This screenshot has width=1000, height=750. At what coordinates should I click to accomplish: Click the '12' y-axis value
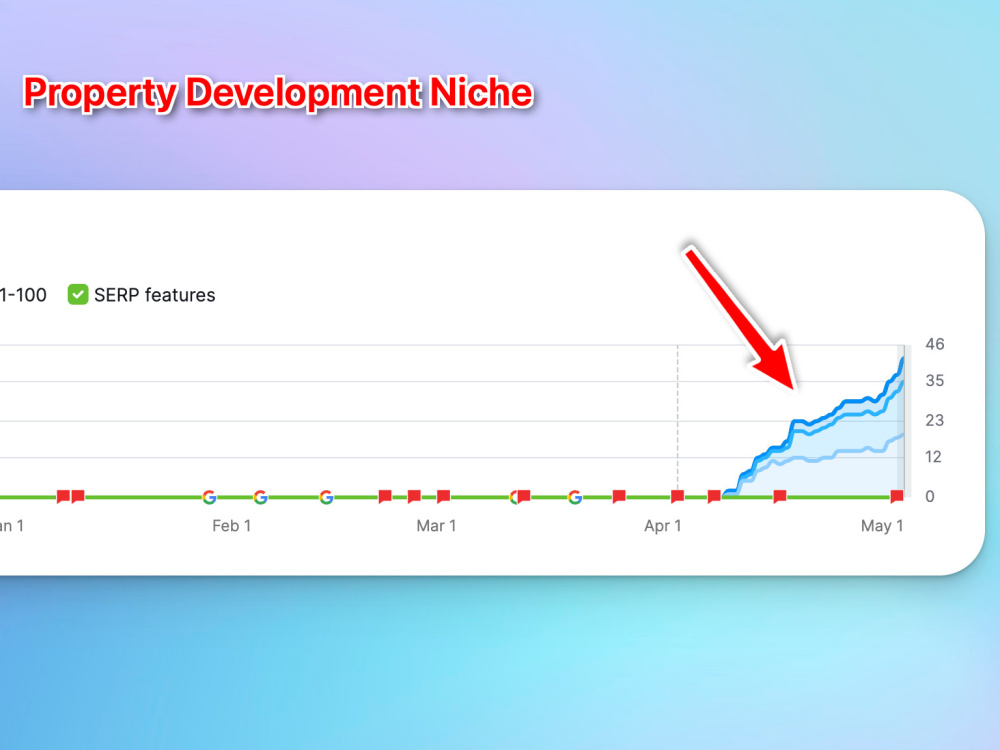pos(934,457)
